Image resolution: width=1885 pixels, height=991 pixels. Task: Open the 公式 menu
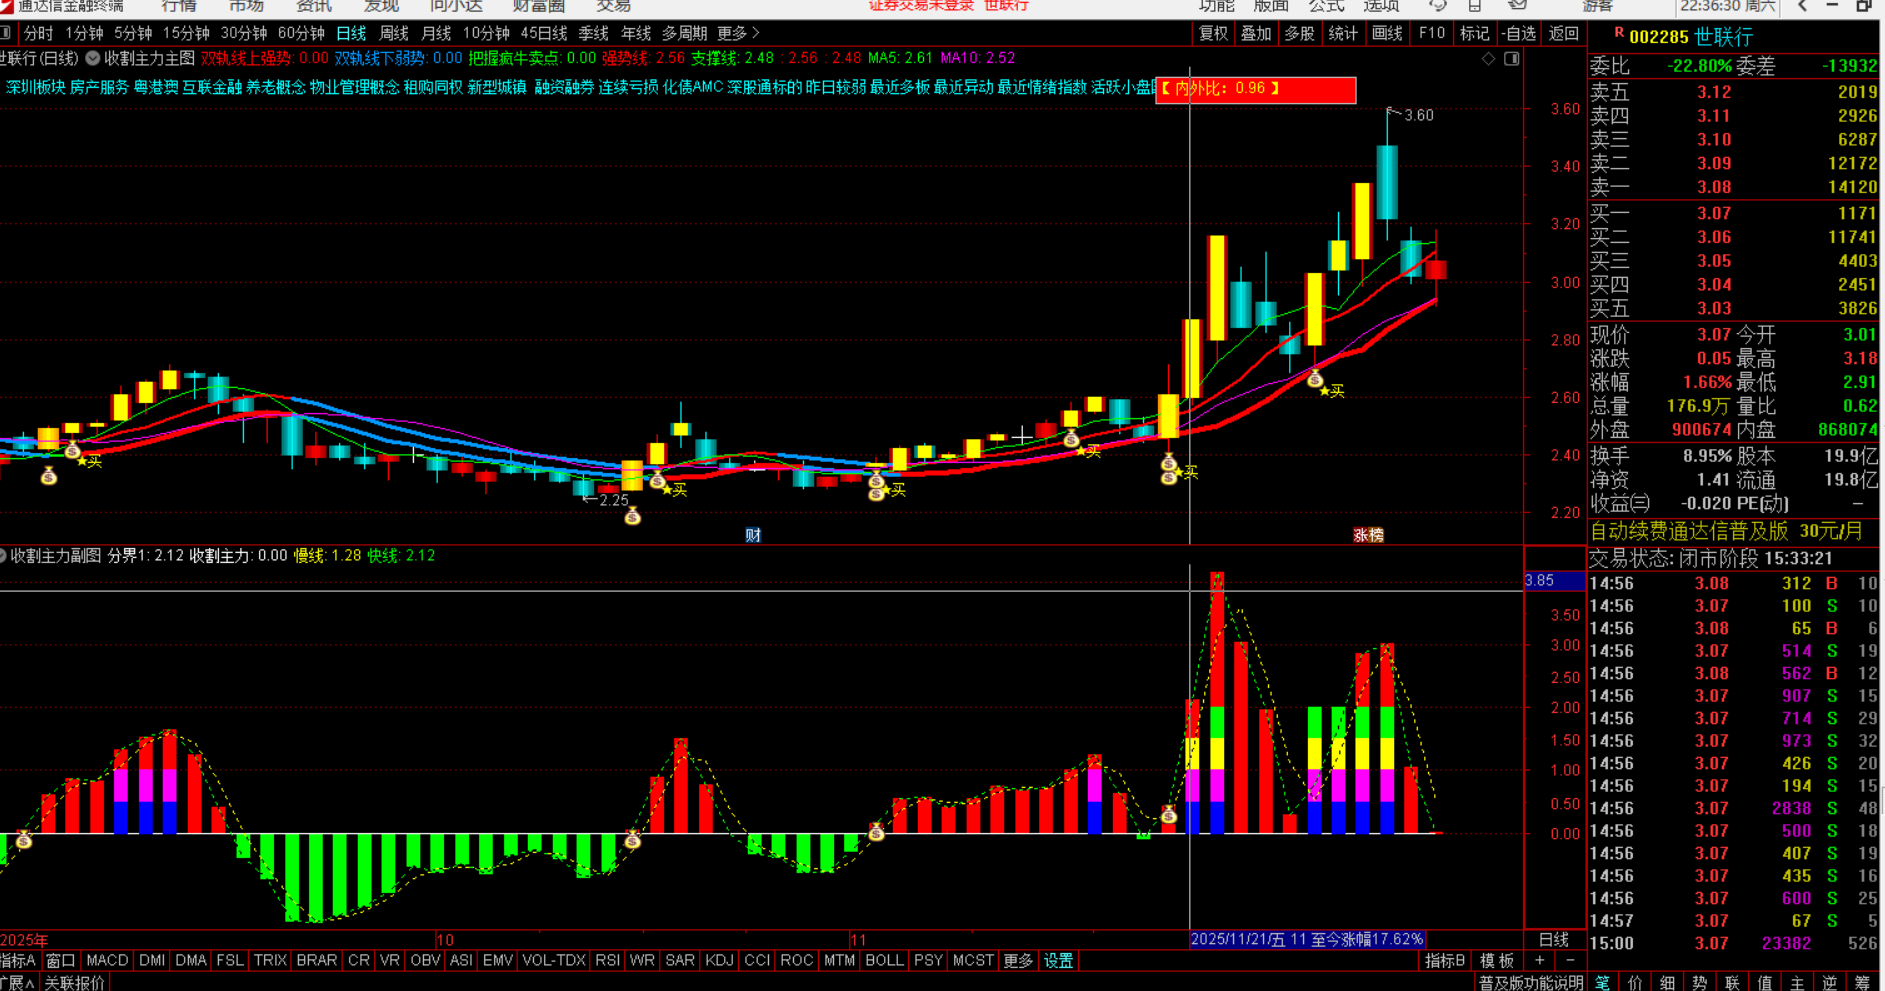[x=1327, y=6]
